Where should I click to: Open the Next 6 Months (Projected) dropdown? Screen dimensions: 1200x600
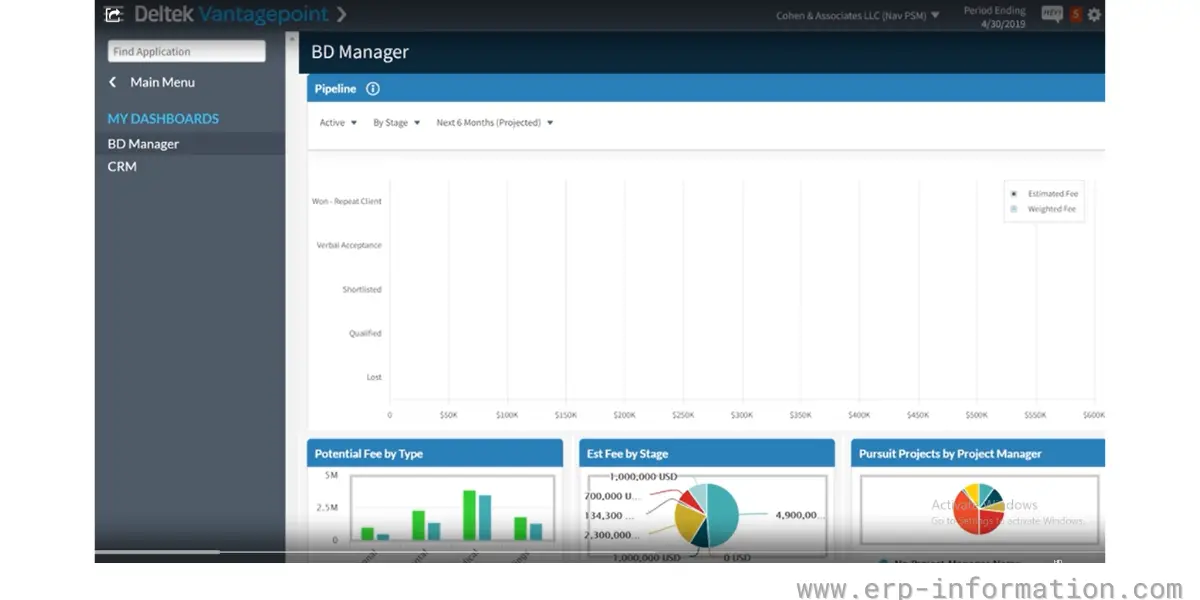(x=494, y=123)
